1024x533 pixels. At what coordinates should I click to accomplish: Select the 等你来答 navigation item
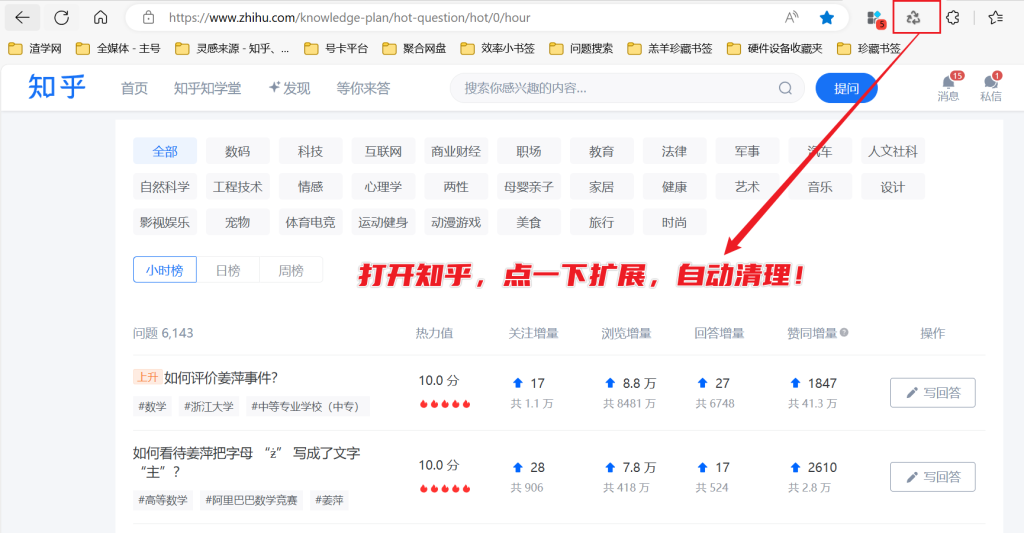pos(363,88)
